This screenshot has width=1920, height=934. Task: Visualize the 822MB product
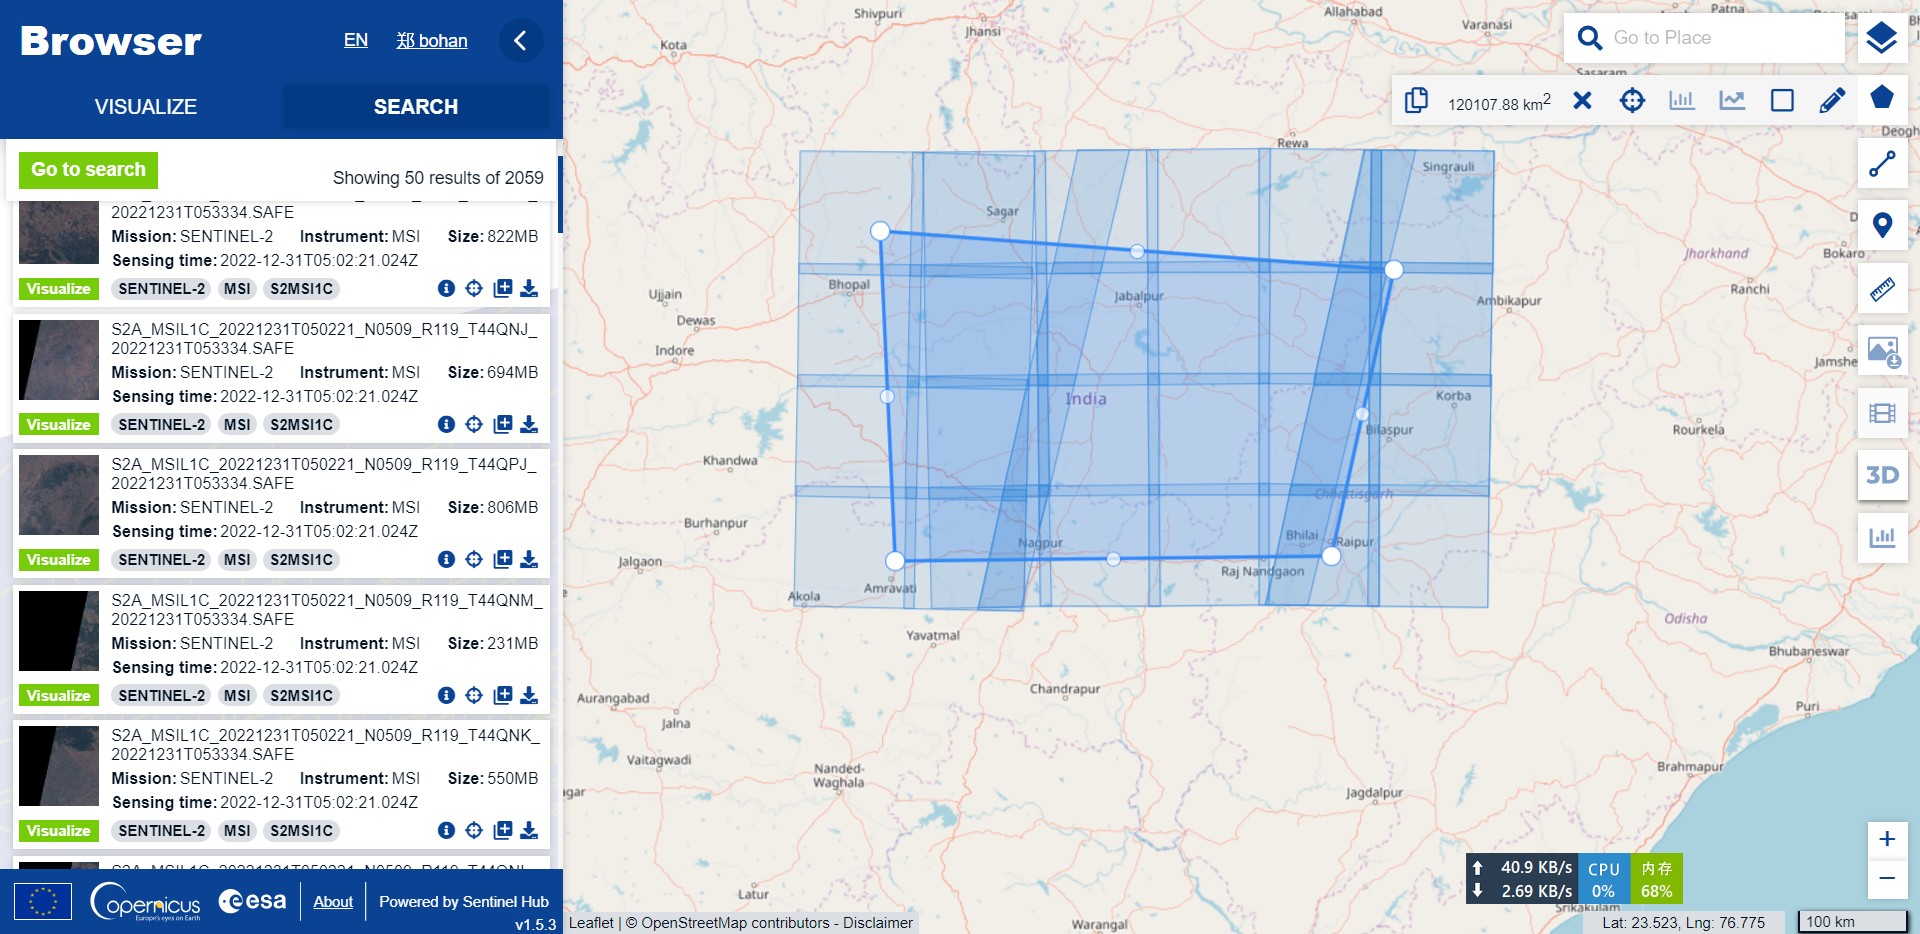pos(59,289)
